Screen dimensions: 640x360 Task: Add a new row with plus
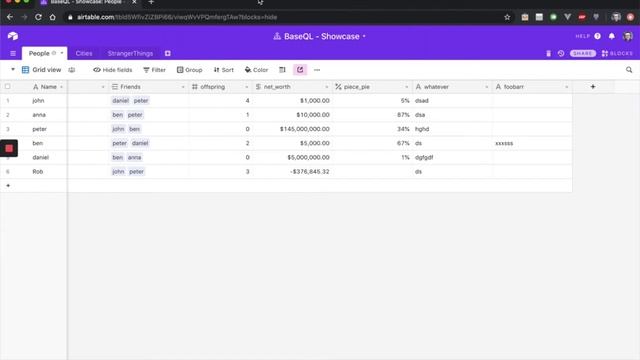click(x=8, y=185)
